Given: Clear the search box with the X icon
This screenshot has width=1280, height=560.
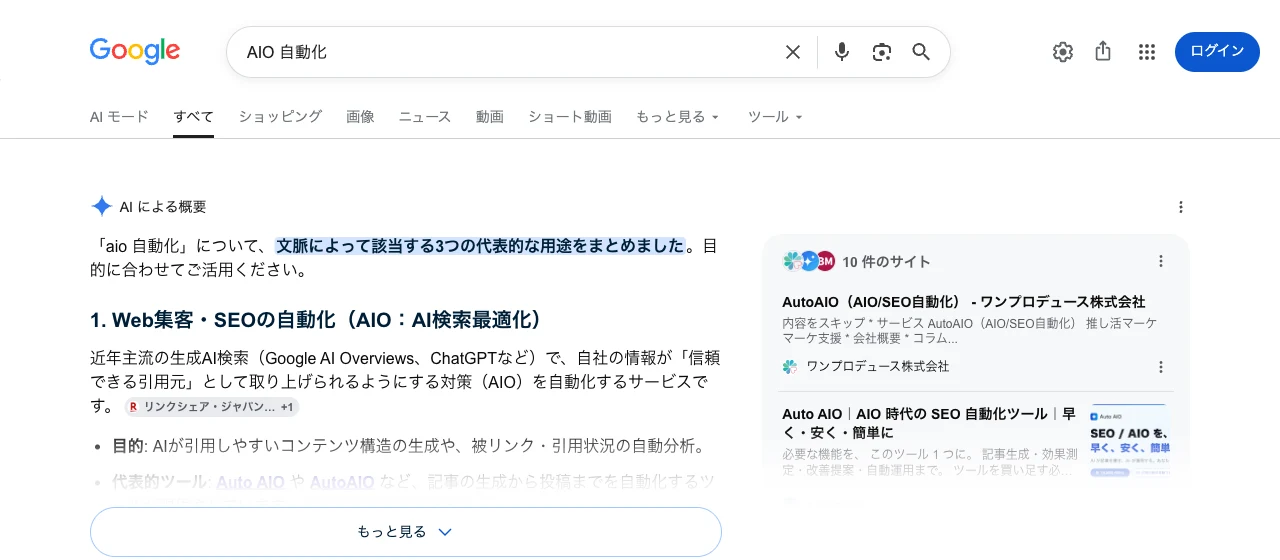Looking at the screenshot, I should pos(793,52).
